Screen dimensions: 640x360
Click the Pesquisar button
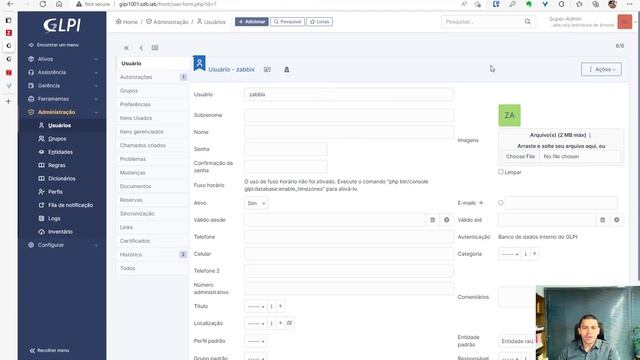pos(287,22)
